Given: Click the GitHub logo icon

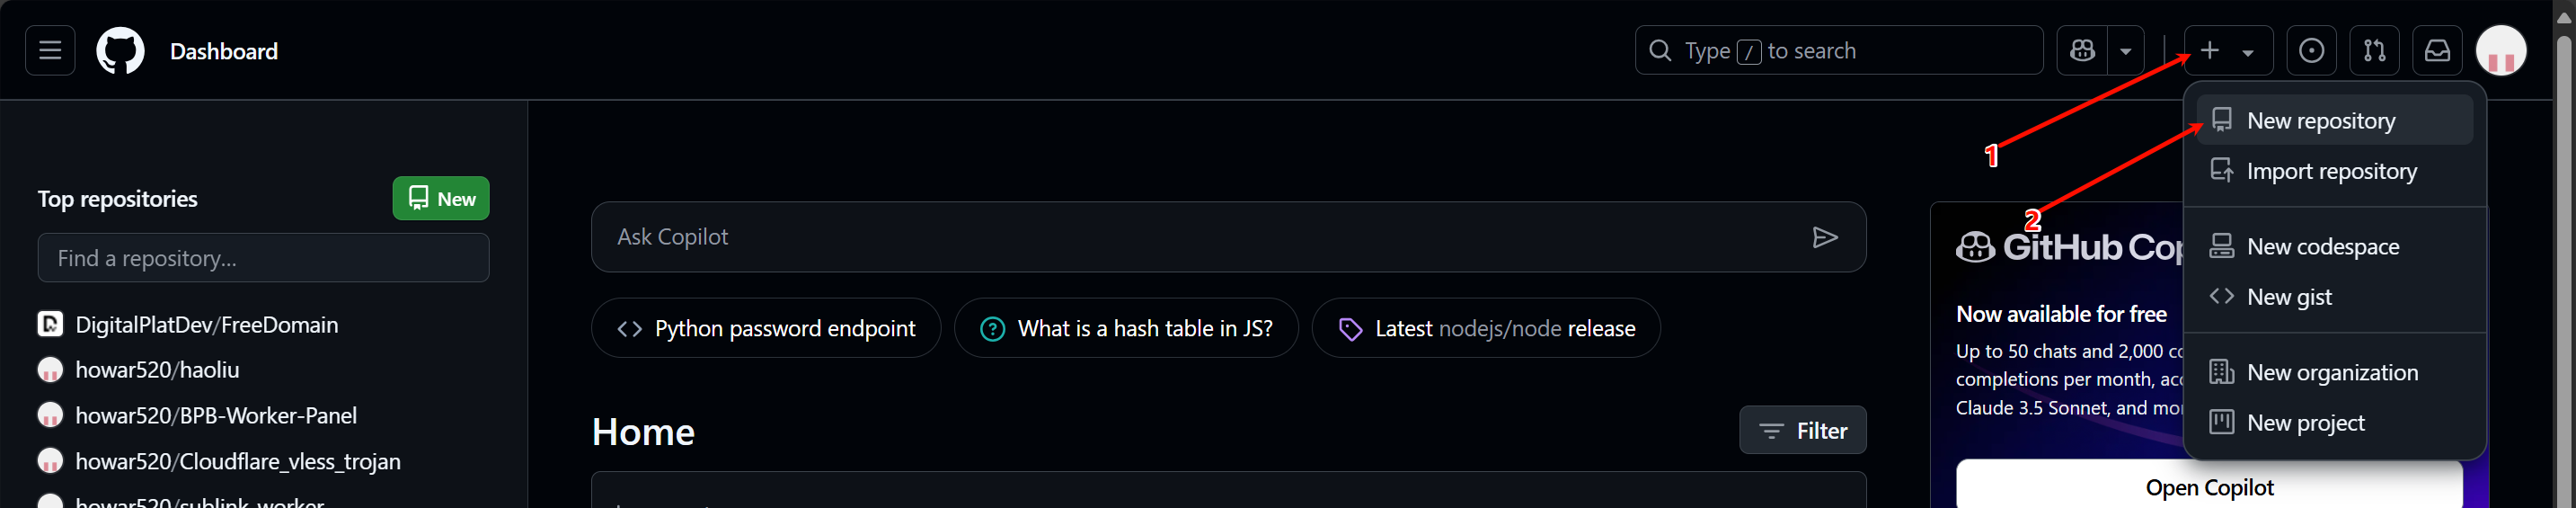Looking at the screenshot, I should coord(120,50).
